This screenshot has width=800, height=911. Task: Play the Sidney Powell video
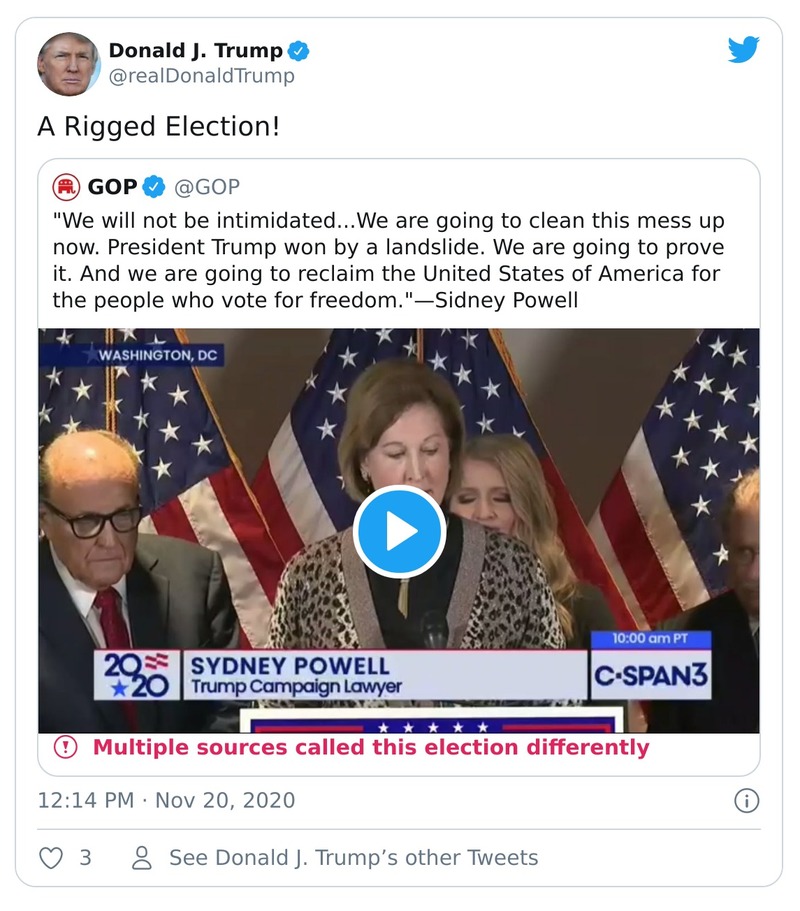point(399,531)
